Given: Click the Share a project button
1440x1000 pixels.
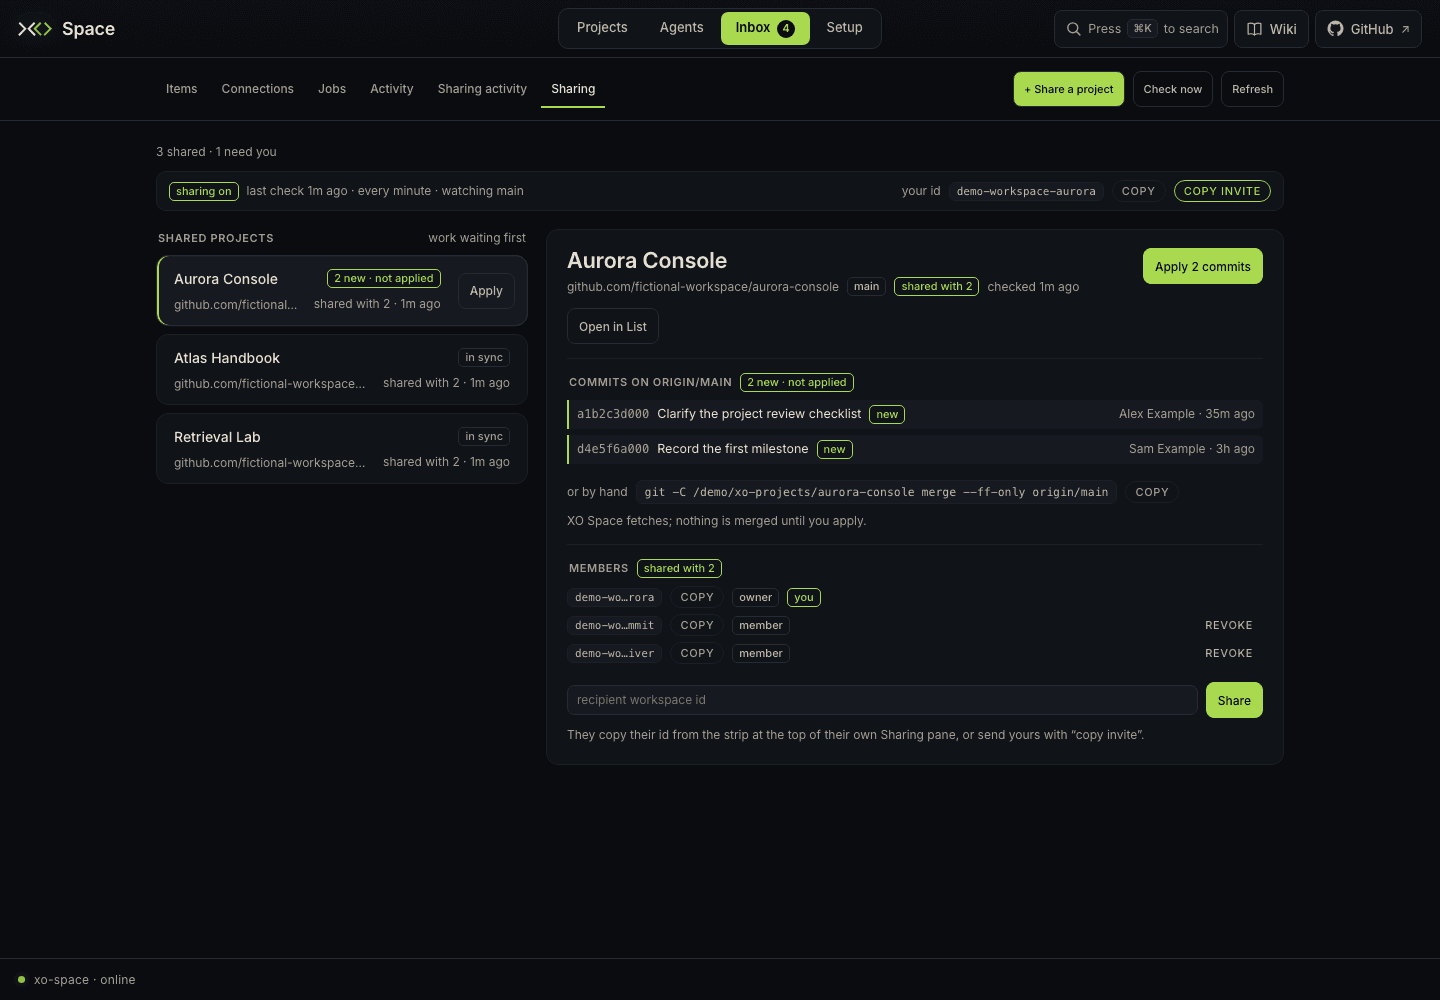Looking at the screenshot, I should [1069, 89].
